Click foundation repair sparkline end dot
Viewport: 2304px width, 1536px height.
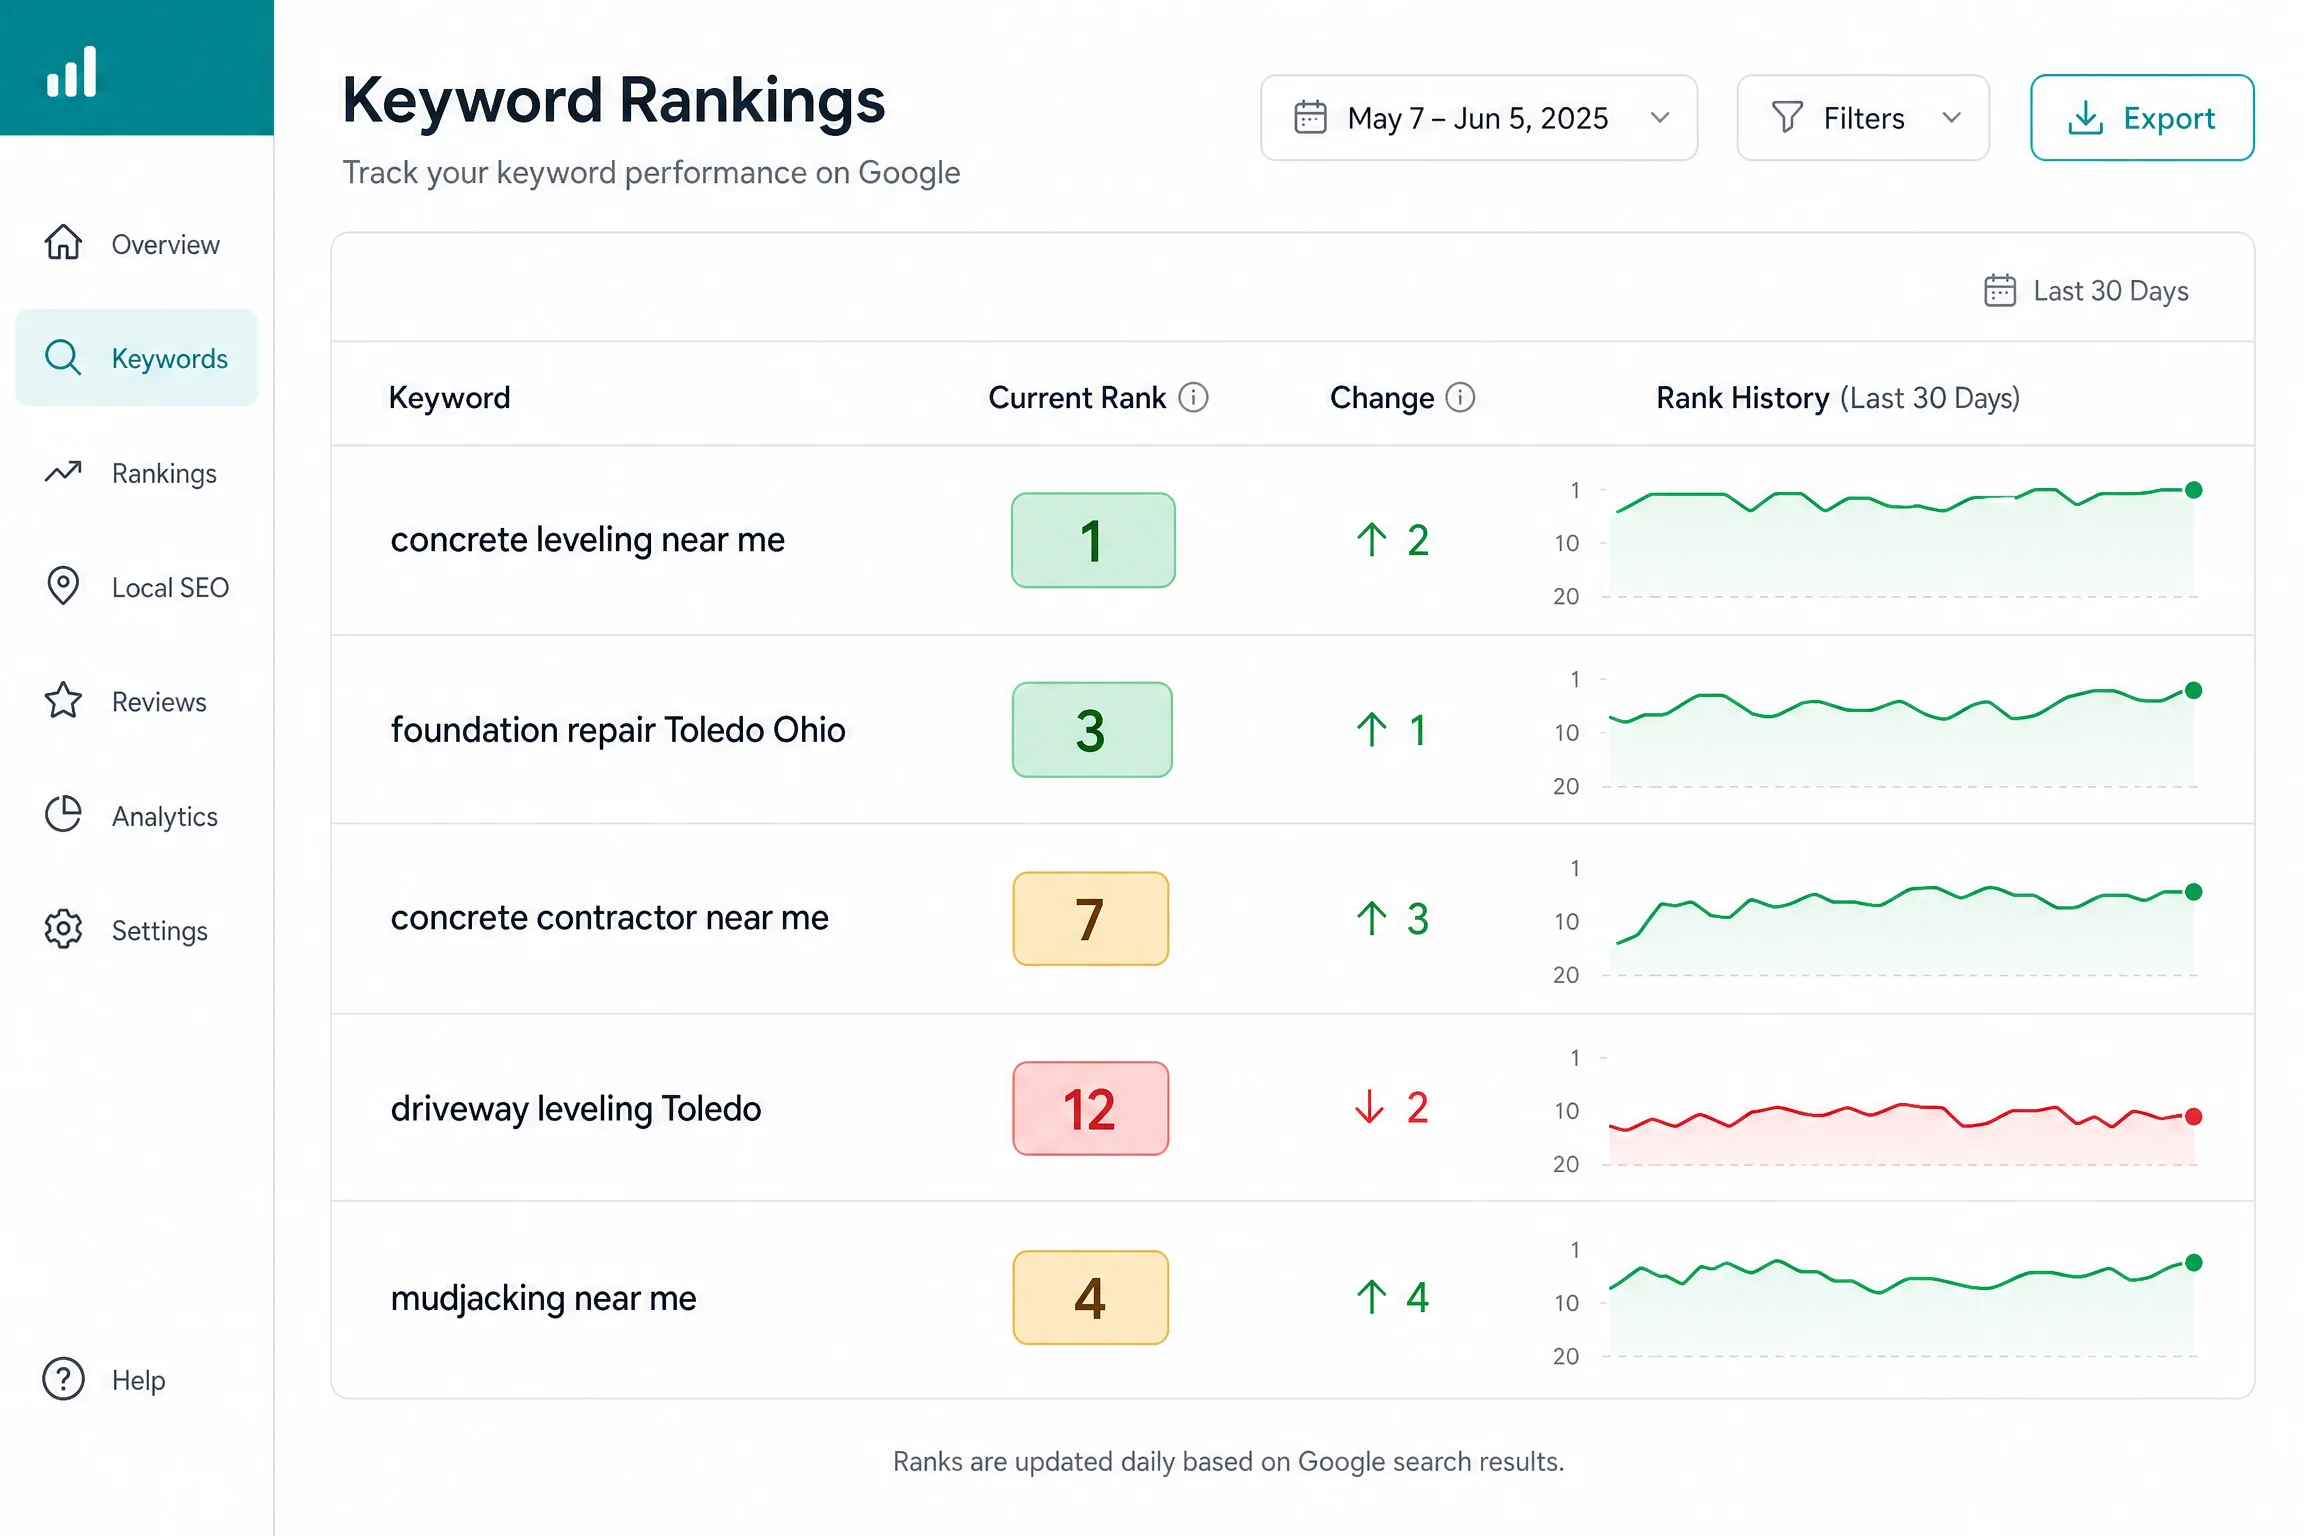click(2194, 690)
